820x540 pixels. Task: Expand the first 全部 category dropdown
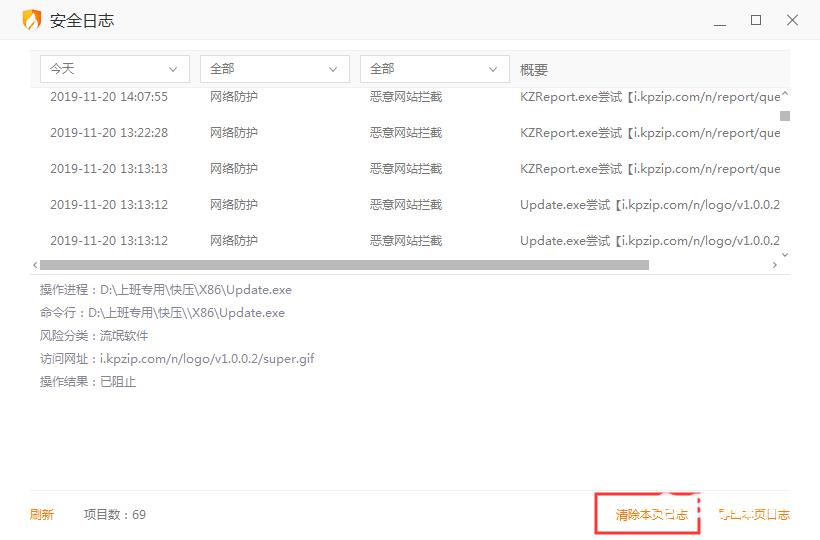(x=275, y=69)
